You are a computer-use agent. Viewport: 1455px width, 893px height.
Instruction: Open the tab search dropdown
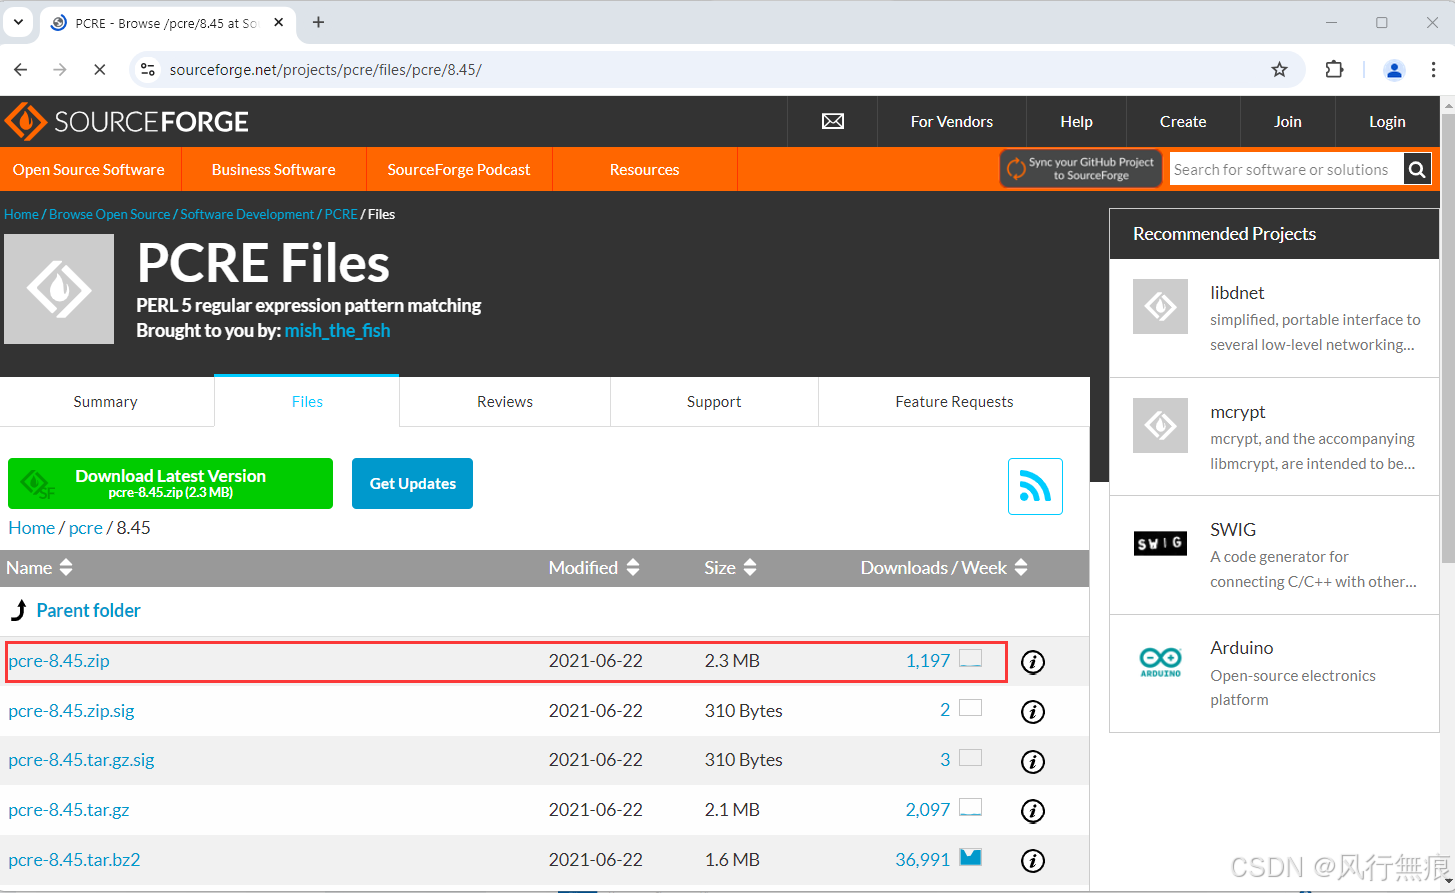click(x=18, y=22)
